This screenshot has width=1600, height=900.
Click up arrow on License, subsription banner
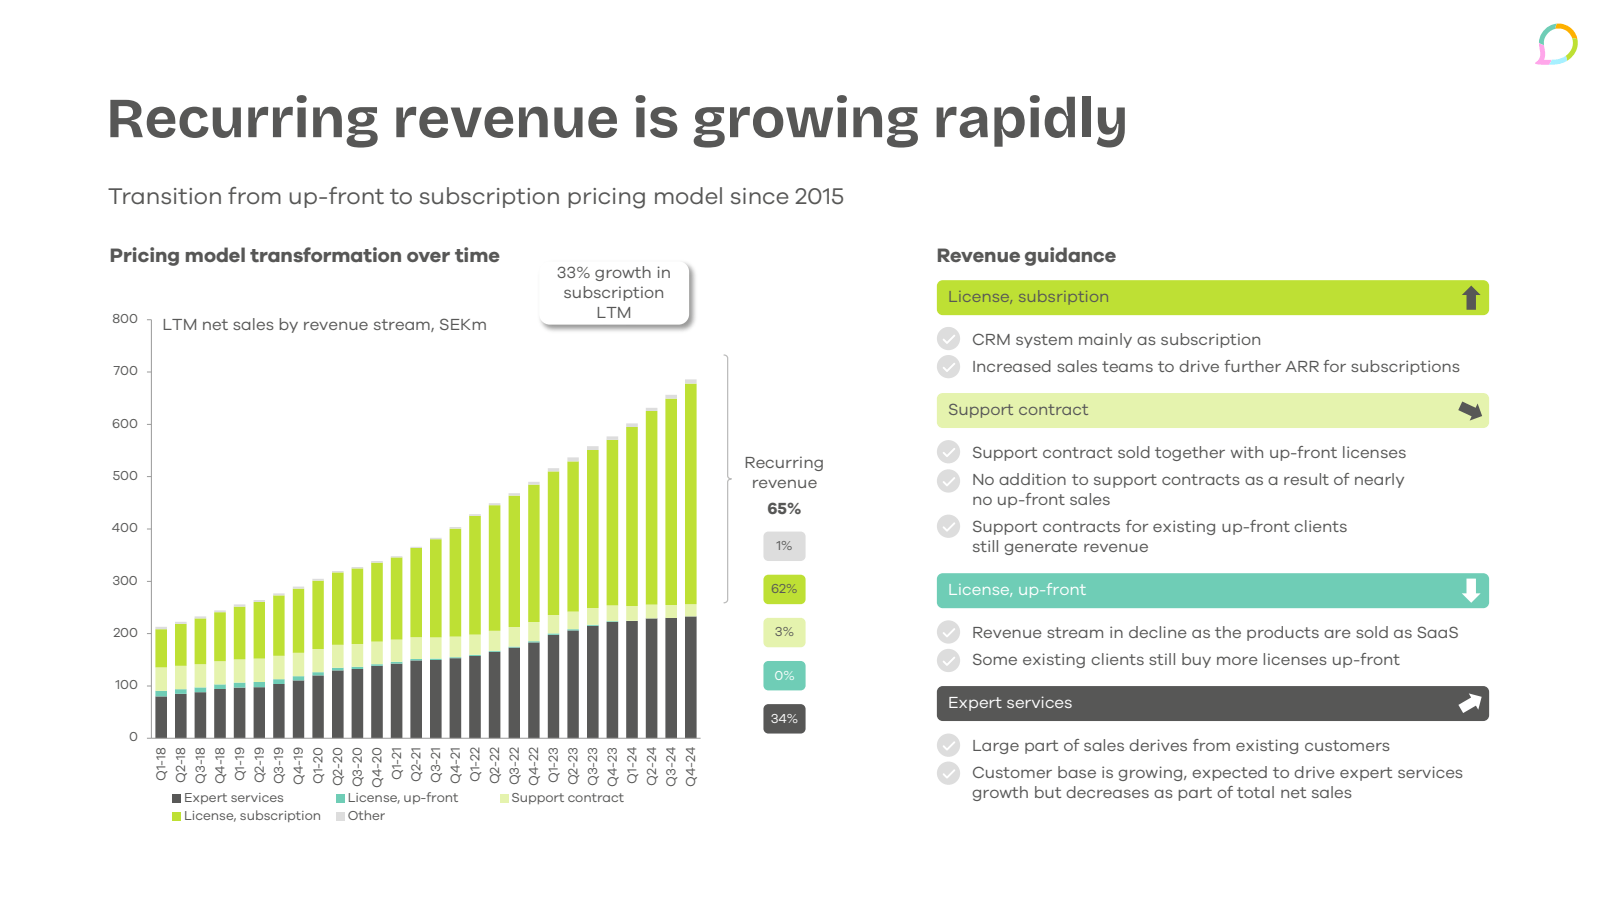(1471, 298)
